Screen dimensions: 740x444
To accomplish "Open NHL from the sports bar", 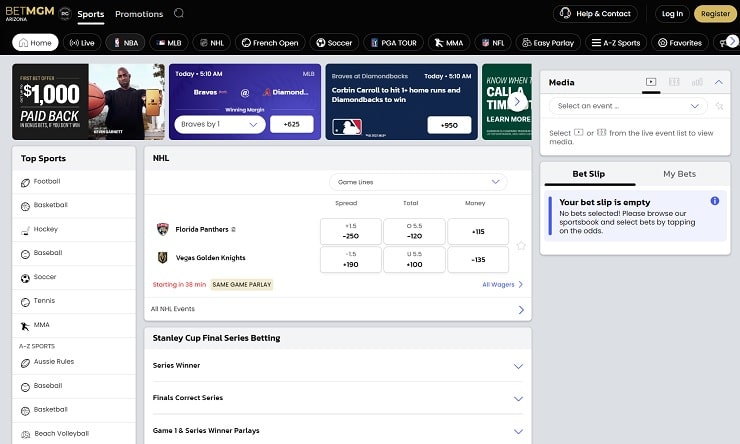I will [x=211, y=42].
